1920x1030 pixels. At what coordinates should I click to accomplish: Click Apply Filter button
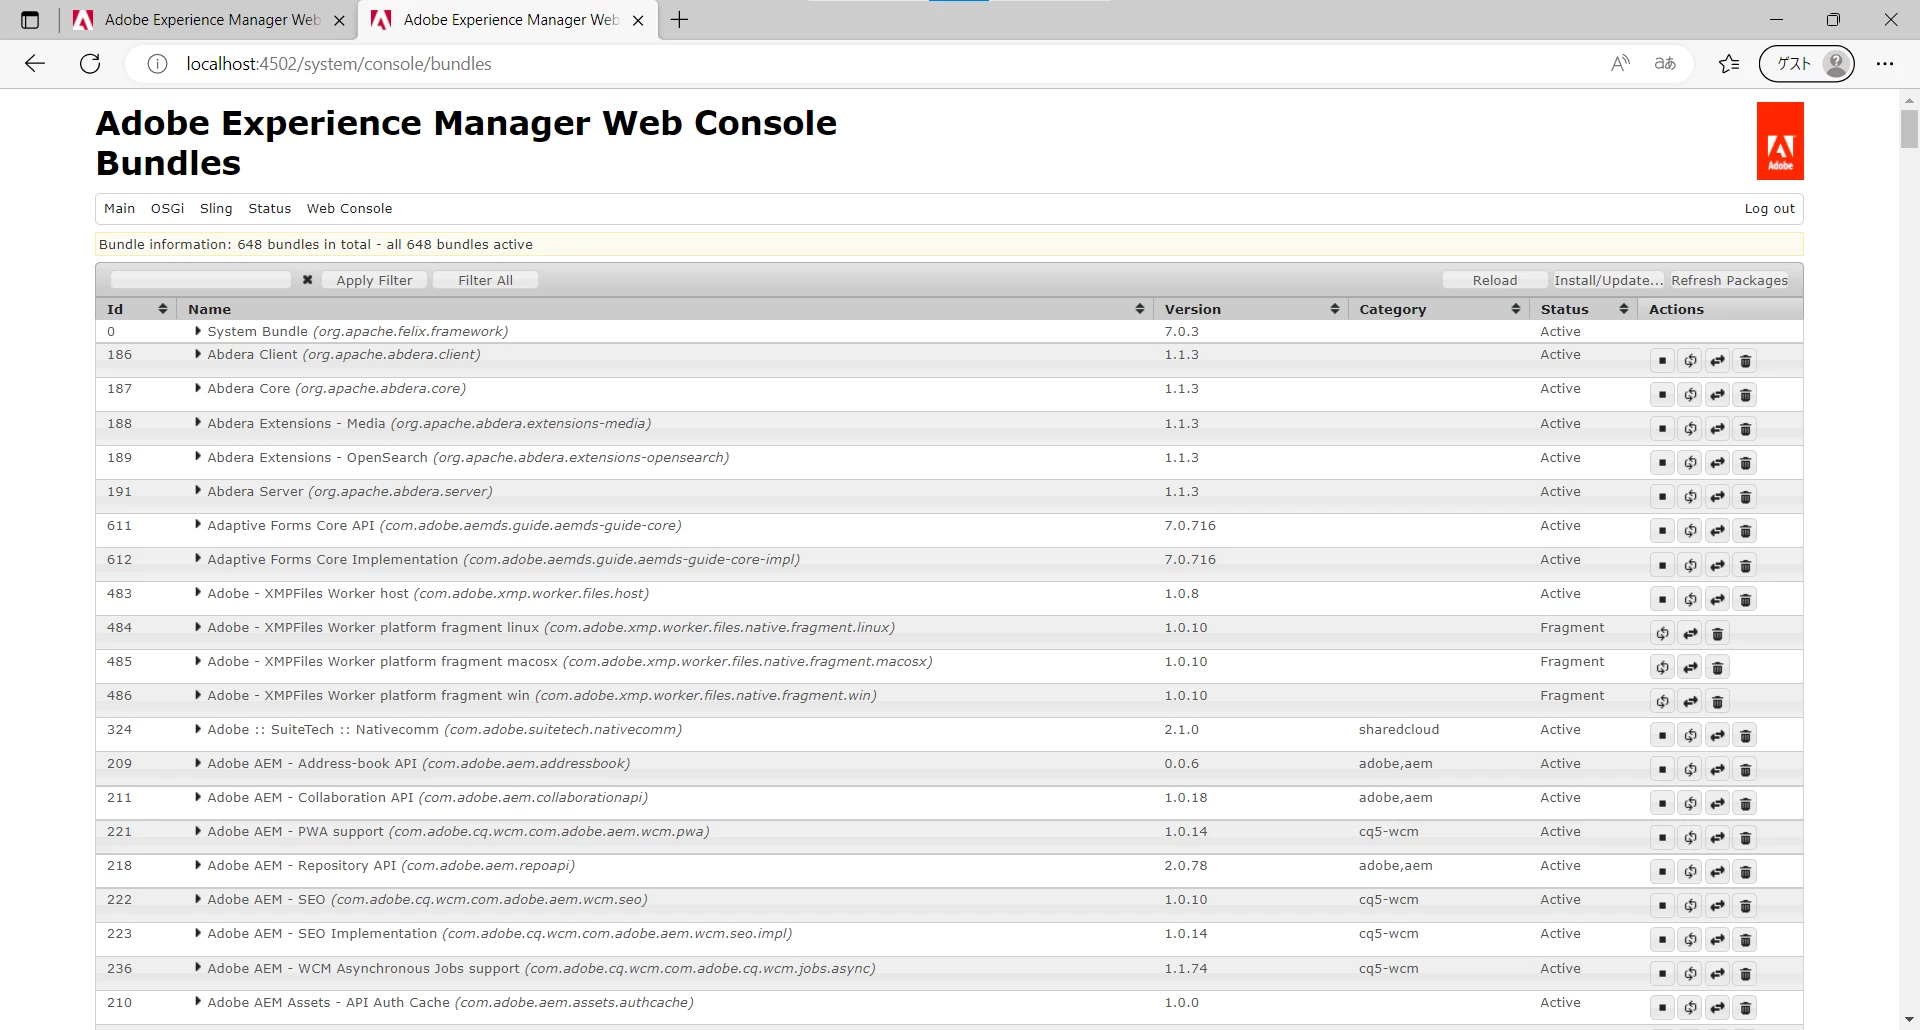(374, 280)
